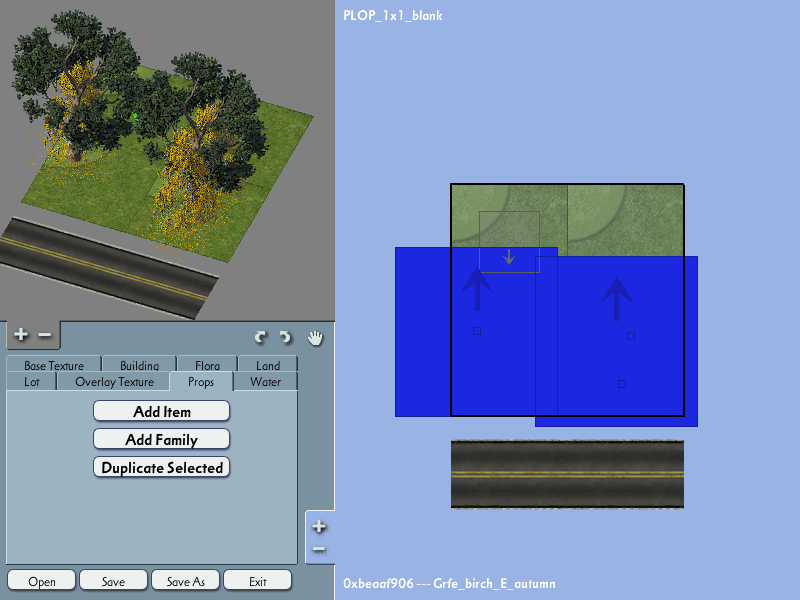Rotate the preview counterclockwise with arrow icon
This screenshot has height=600, width=800.
(285, 337)
